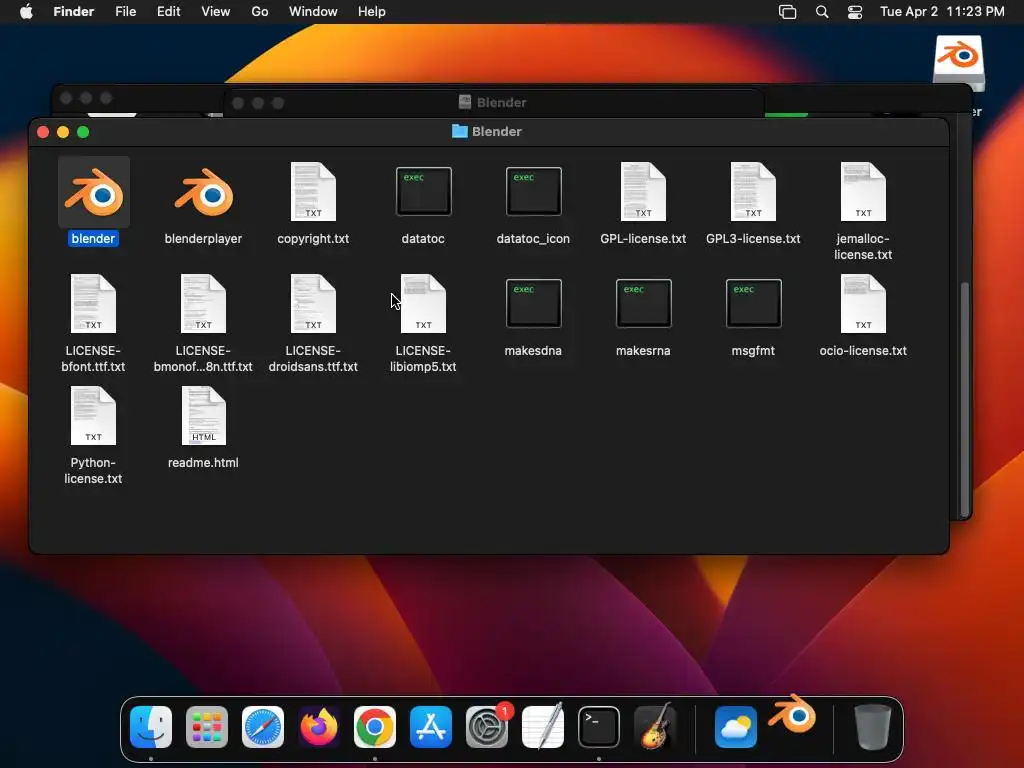Screen dimensions: 1024x768
Task: Open Terminal from the Dock
Action: [599, 726]
